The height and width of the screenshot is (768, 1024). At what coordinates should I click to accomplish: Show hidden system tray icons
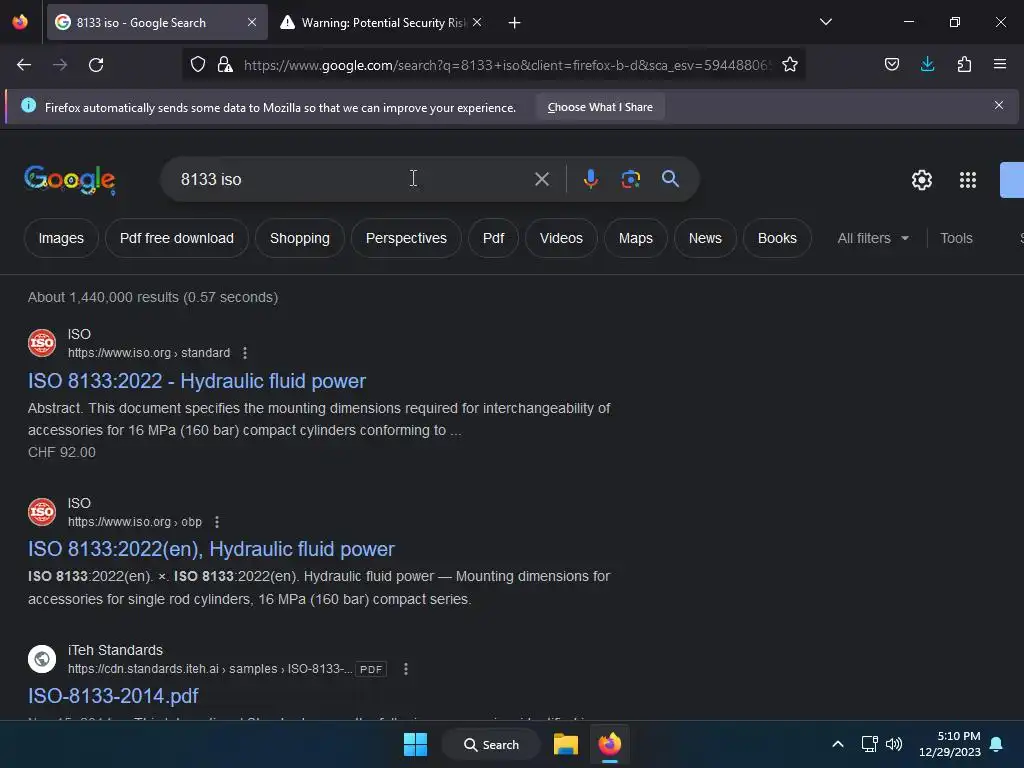point(838,744)
